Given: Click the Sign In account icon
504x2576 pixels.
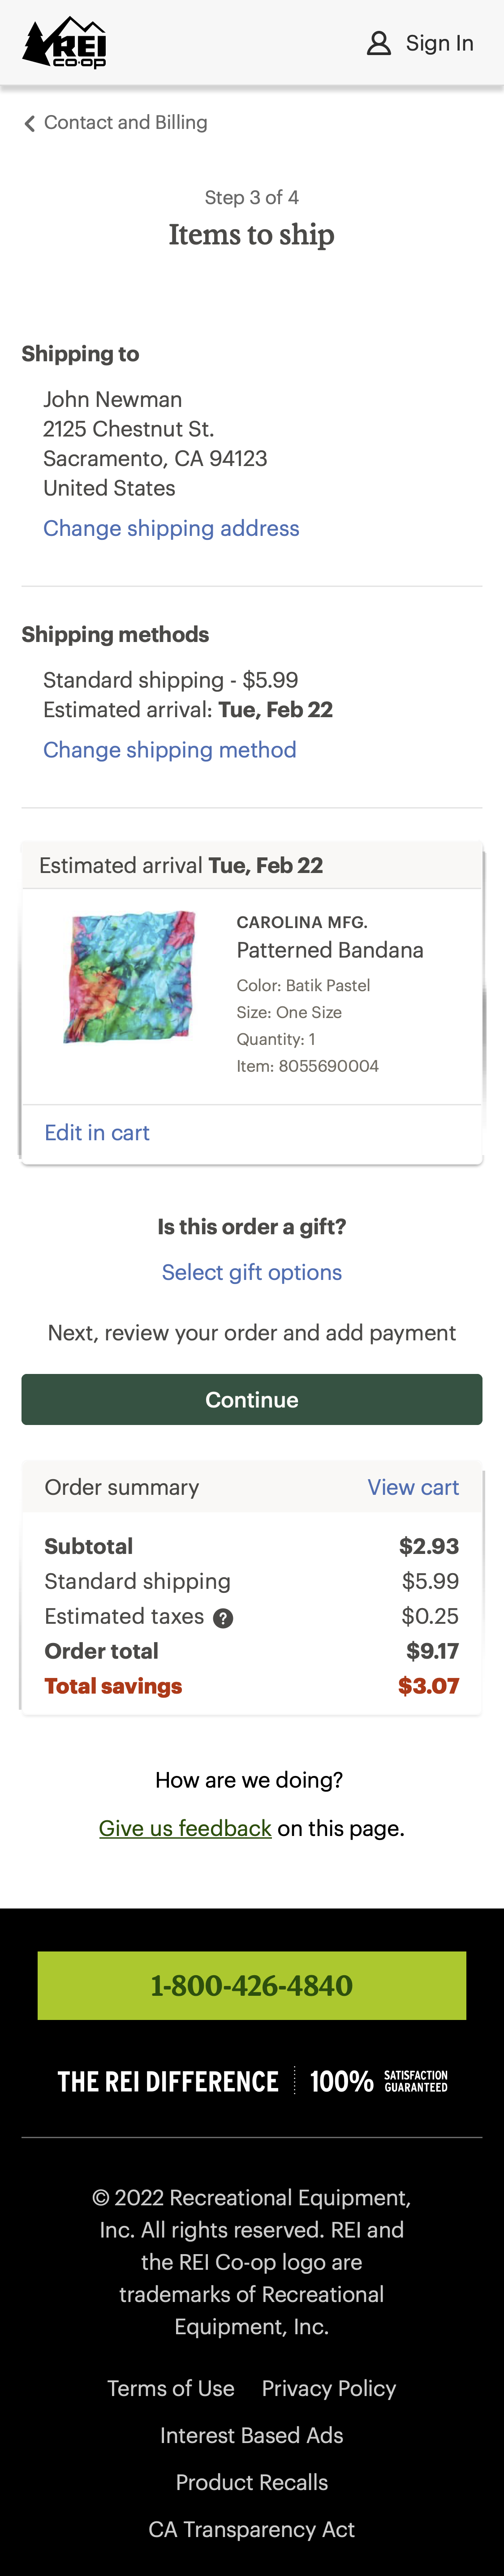Looking at the screenshot, I should tap(379, 43).
